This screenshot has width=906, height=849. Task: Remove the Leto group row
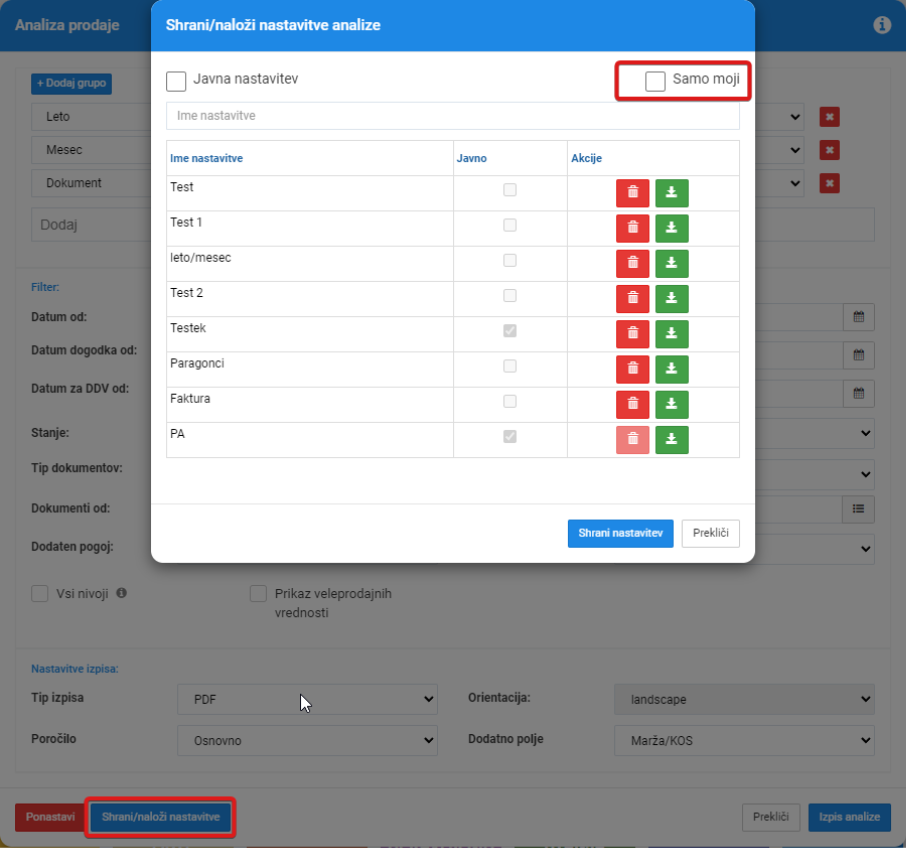(x=829, y=117)
